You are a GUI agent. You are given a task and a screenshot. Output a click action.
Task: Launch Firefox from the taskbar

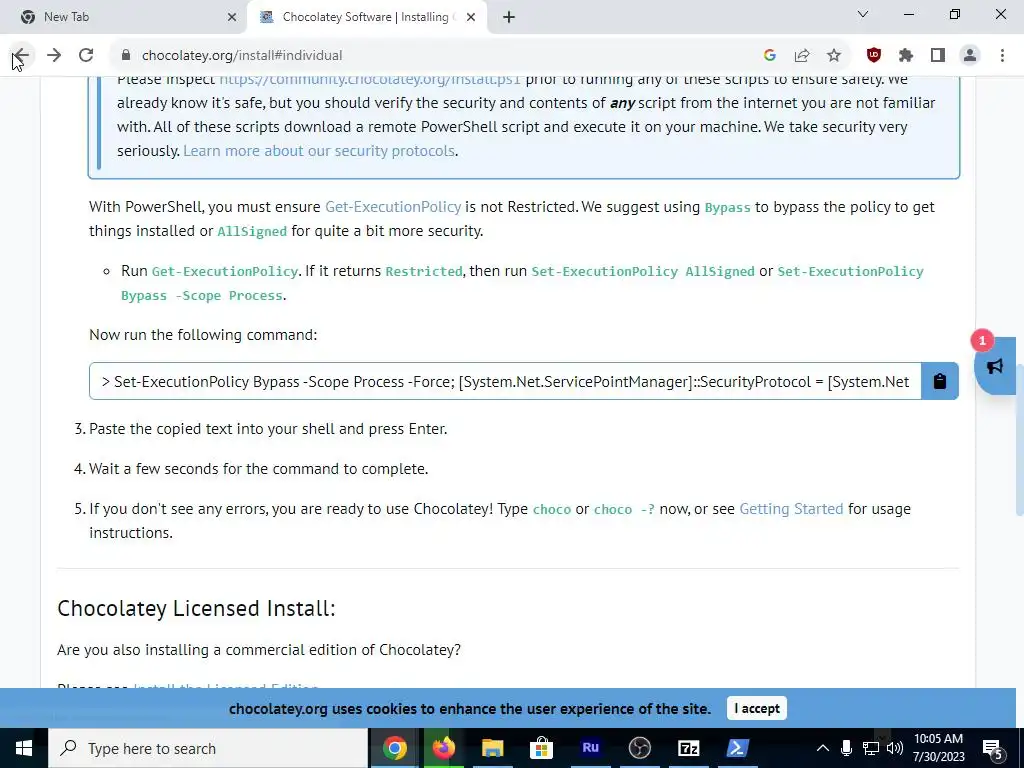(x=443, y=748)
